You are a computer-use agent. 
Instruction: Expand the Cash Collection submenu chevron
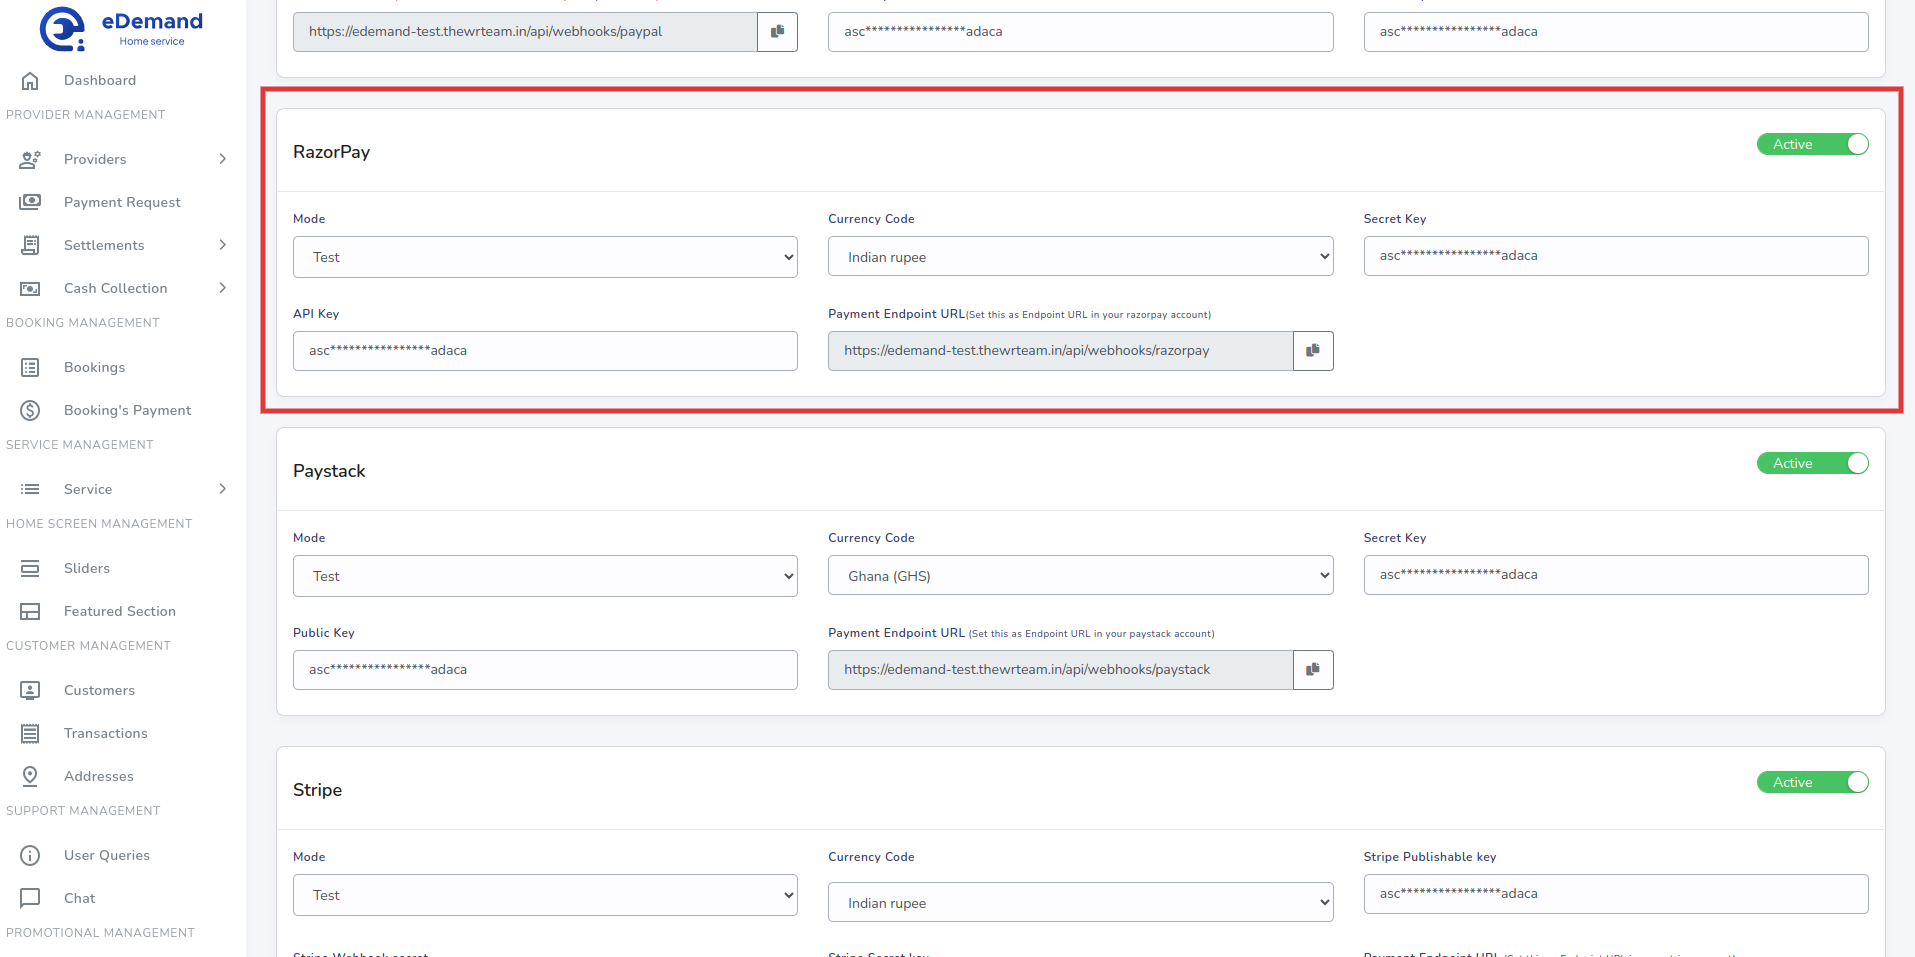(223, 288)
